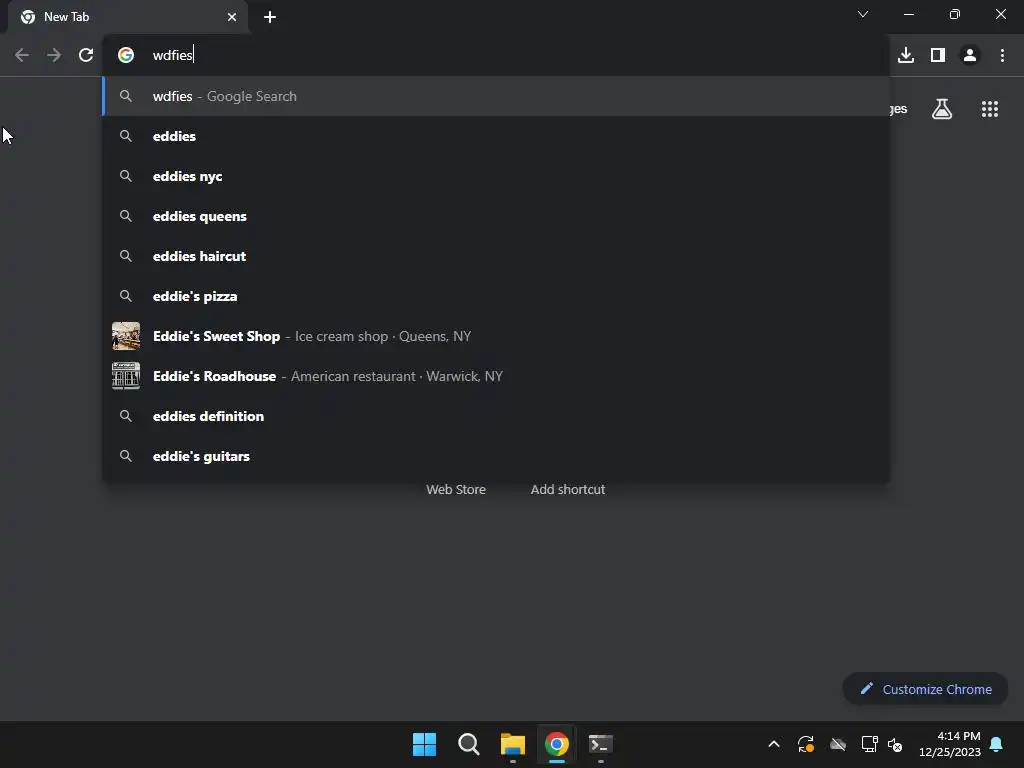This screenshot has height=768, width=1024.
Task: Click the sync status tray icon
Action: [806, 744]
